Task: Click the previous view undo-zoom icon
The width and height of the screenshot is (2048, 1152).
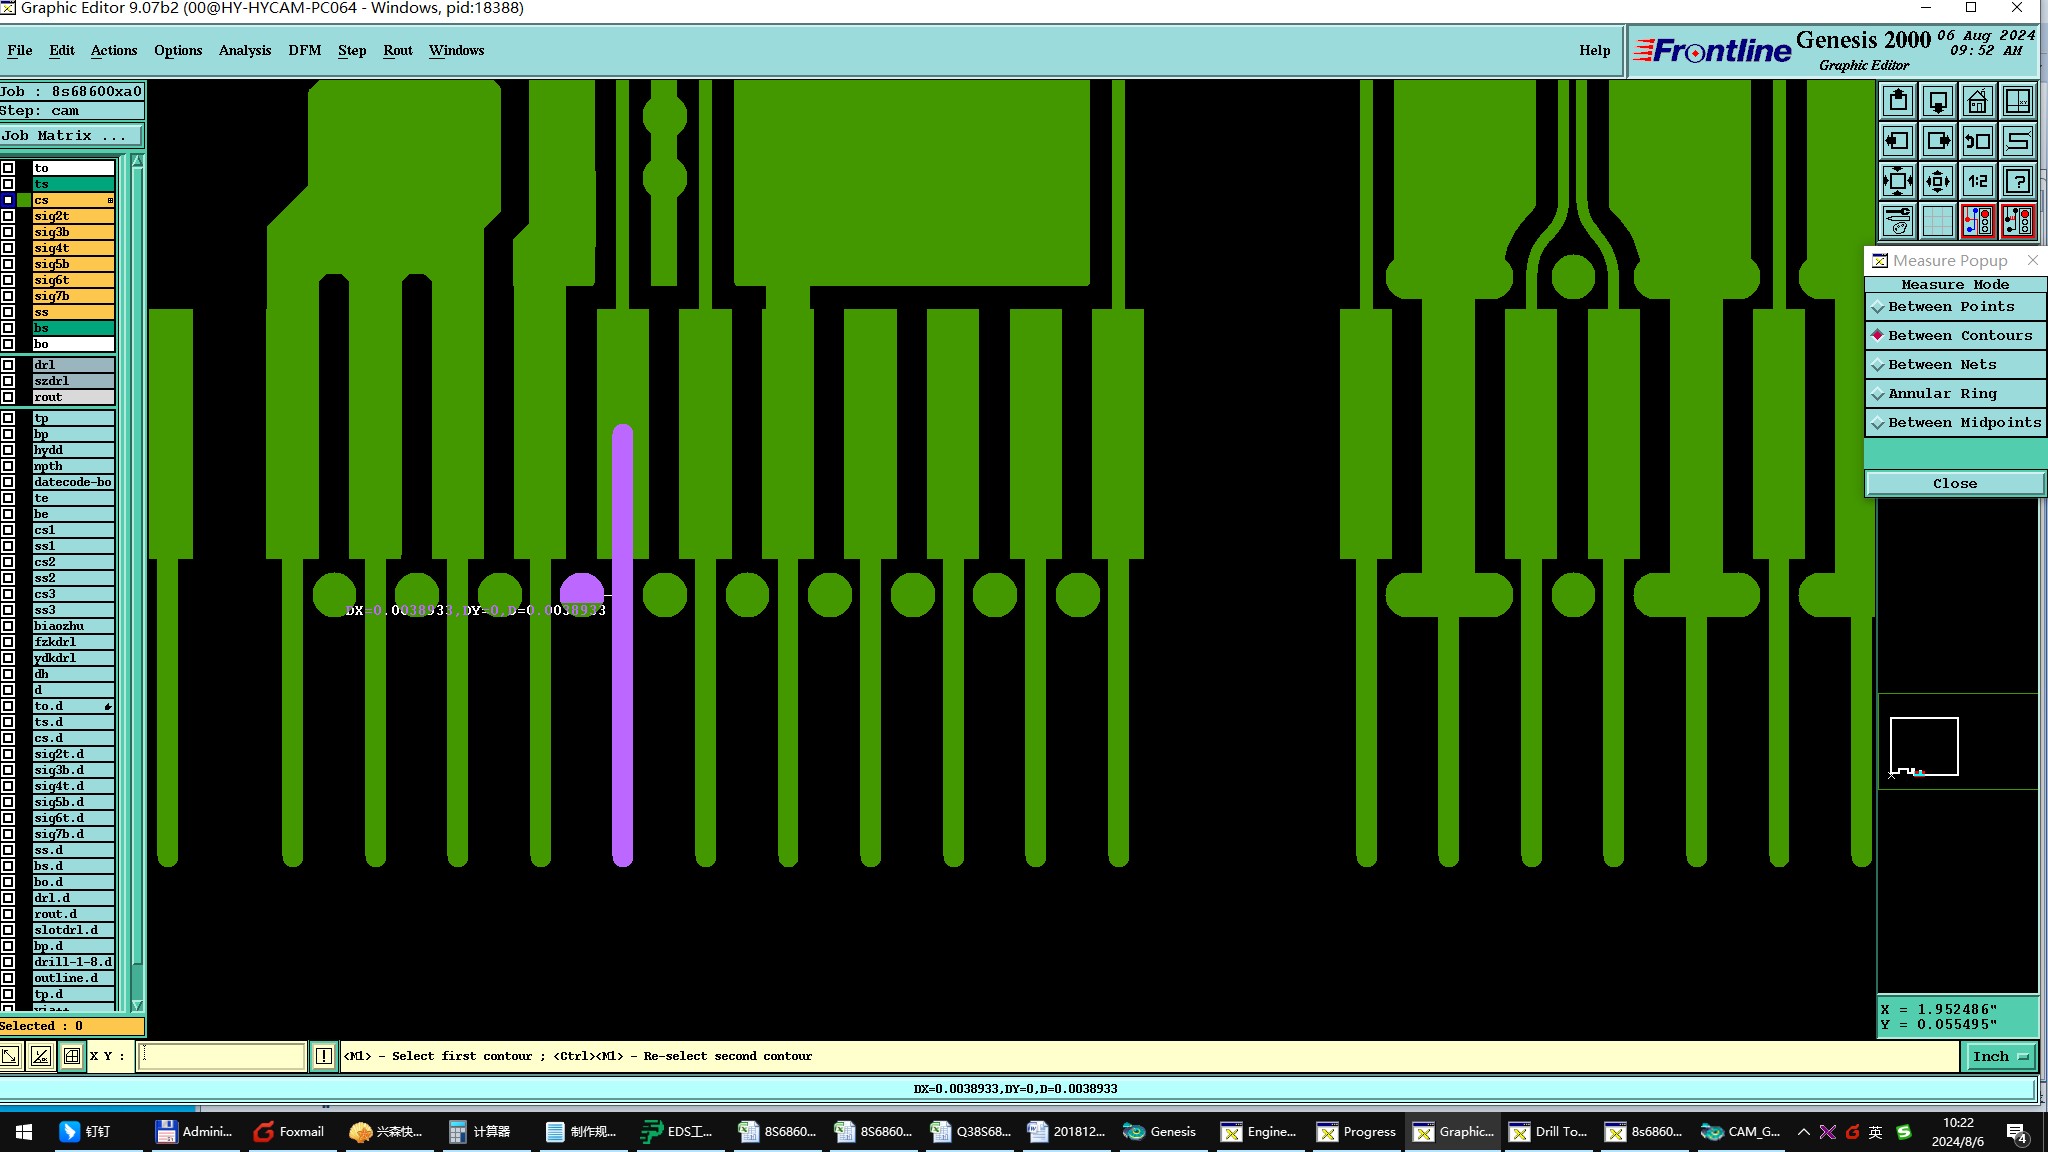Action: pyautogui.click(x=1977, y=142)
